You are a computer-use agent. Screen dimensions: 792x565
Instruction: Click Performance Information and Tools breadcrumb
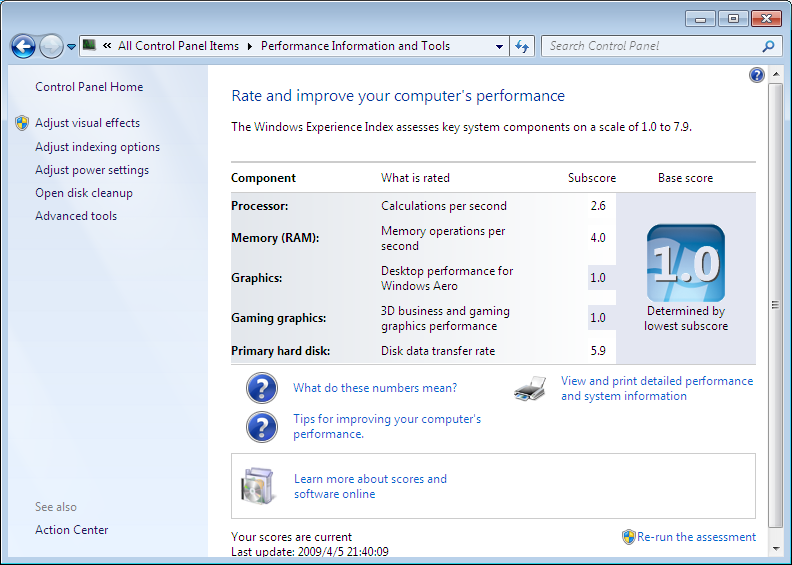click(355, 46)
